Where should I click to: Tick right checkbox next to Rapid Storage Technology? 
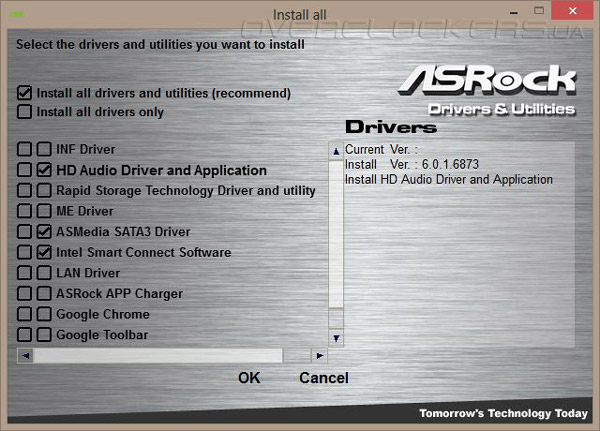(44, 190)
